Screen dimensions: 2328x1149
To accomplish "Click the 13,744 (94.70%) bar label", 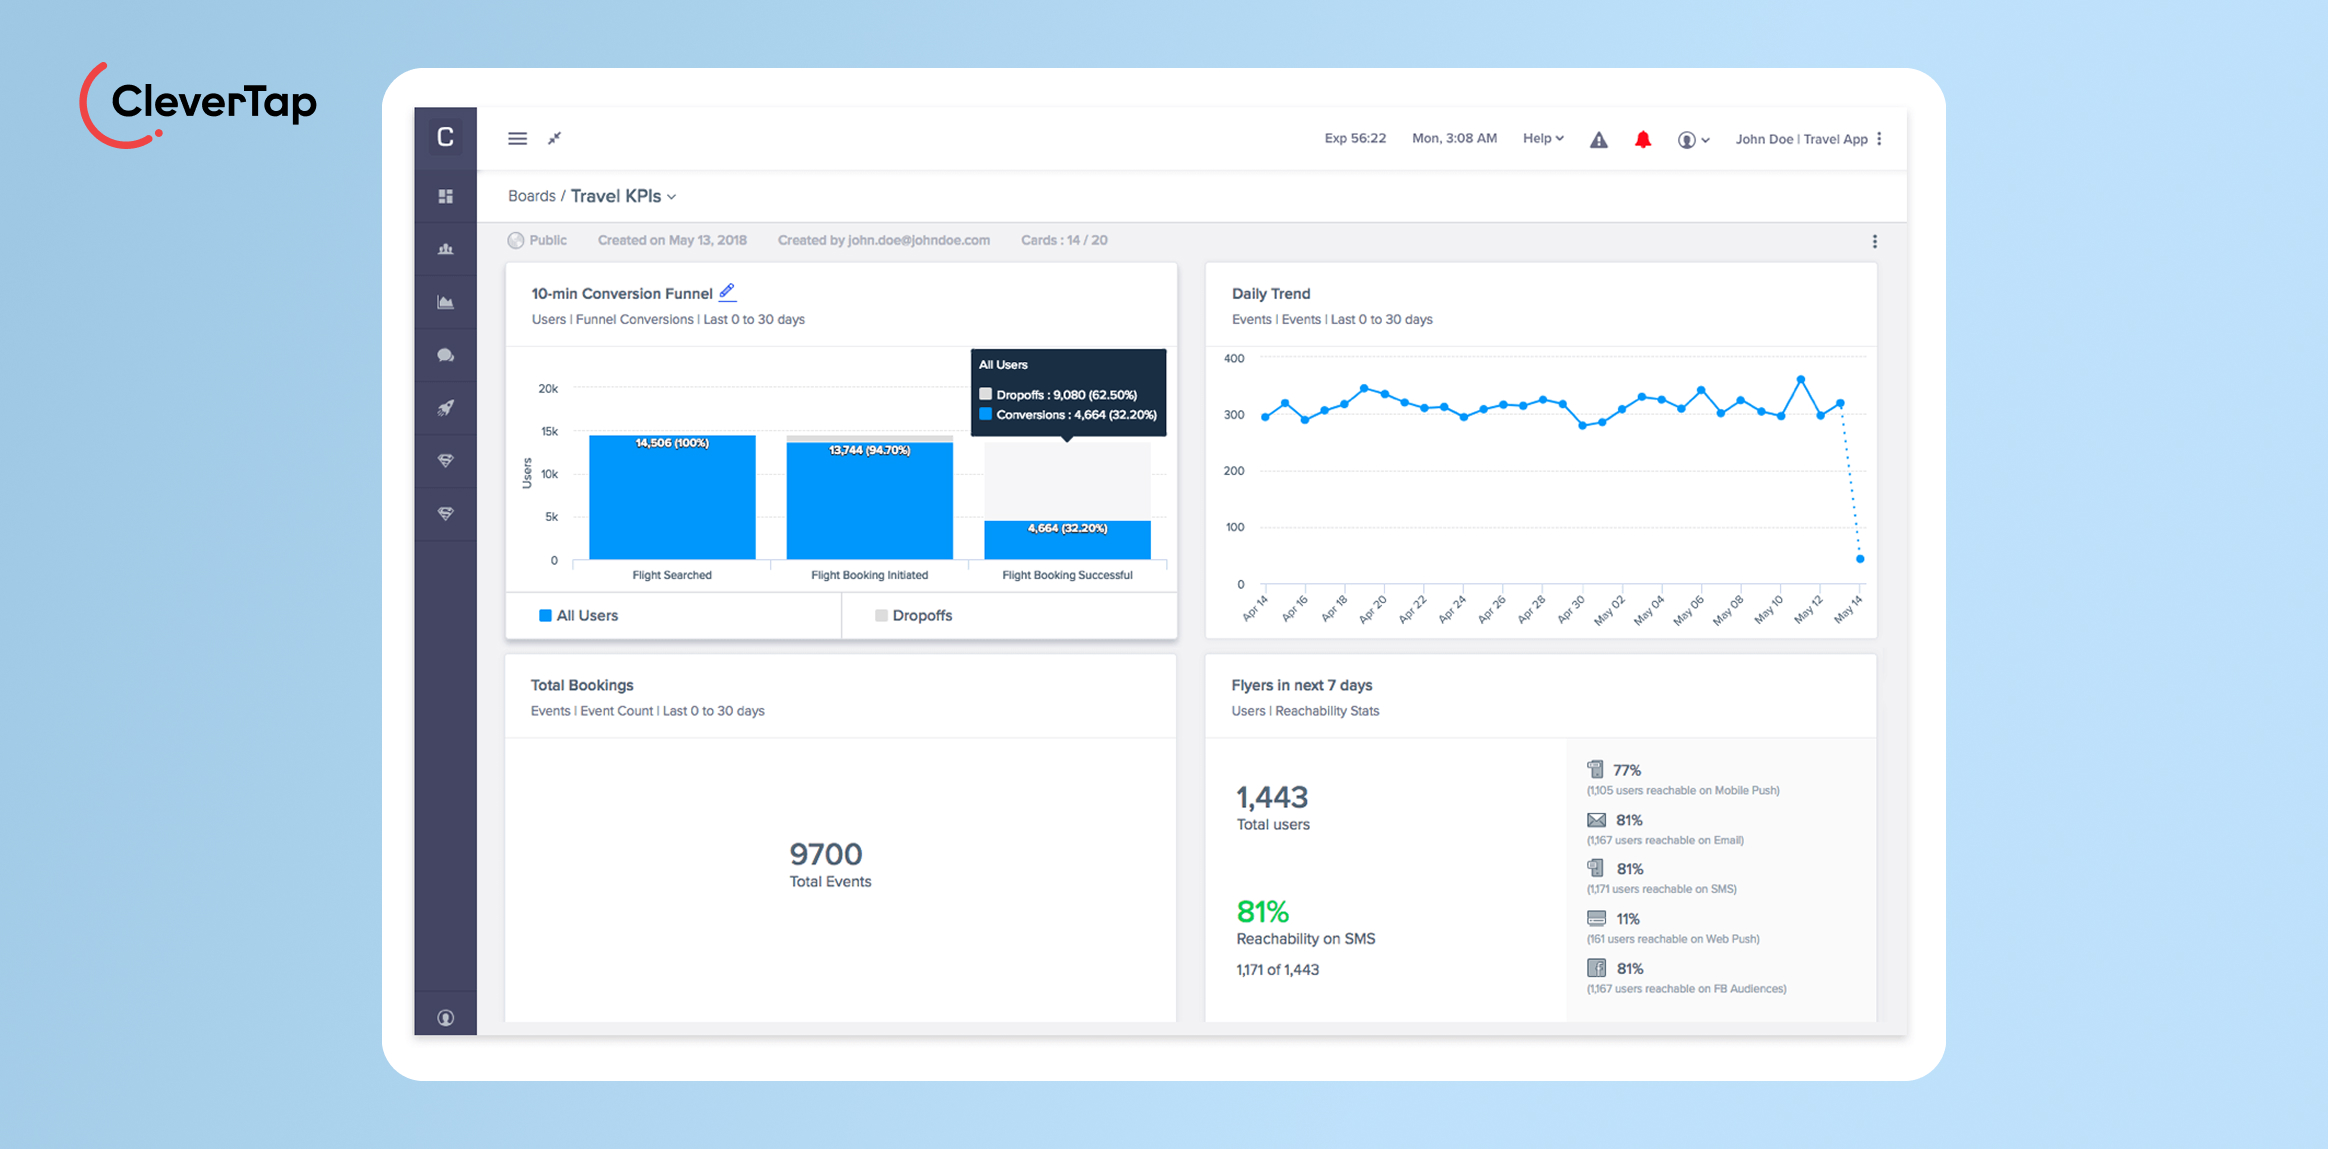I will click(869, 451).
